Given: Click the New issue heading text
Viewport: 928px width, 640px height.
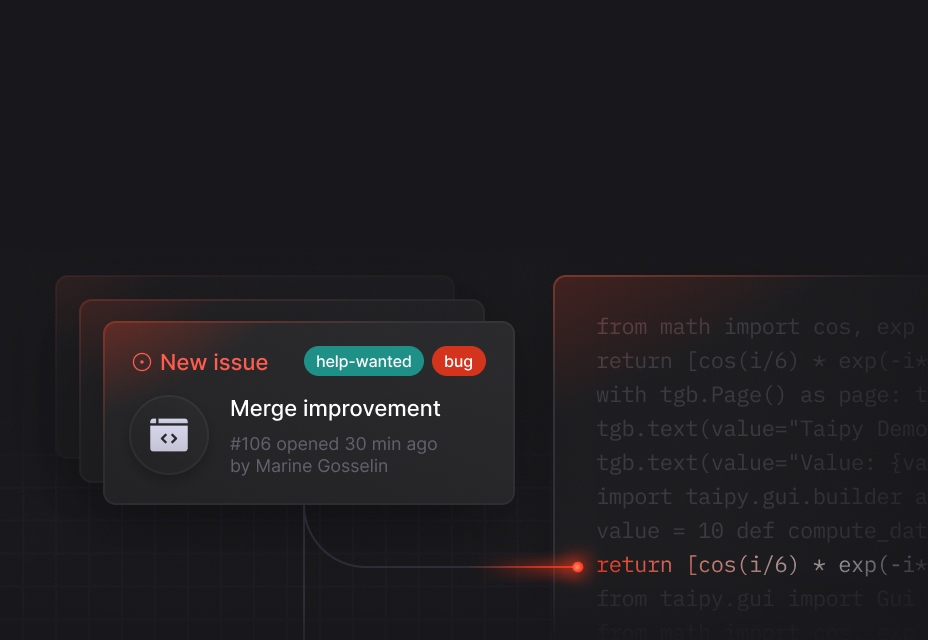Looking at the screenshot, I should pos(214,362).
